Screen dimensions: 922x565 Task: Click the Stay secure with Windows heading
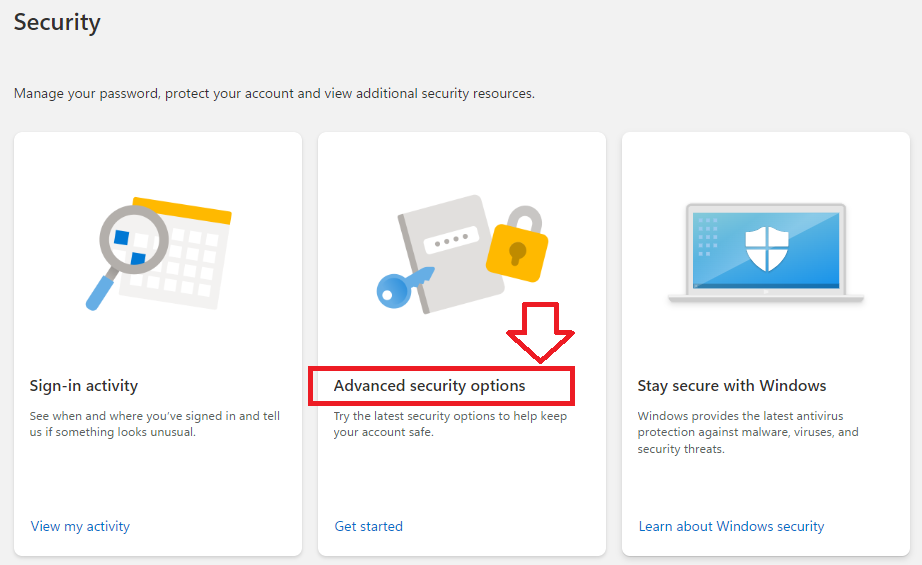[x=732, y=386]
